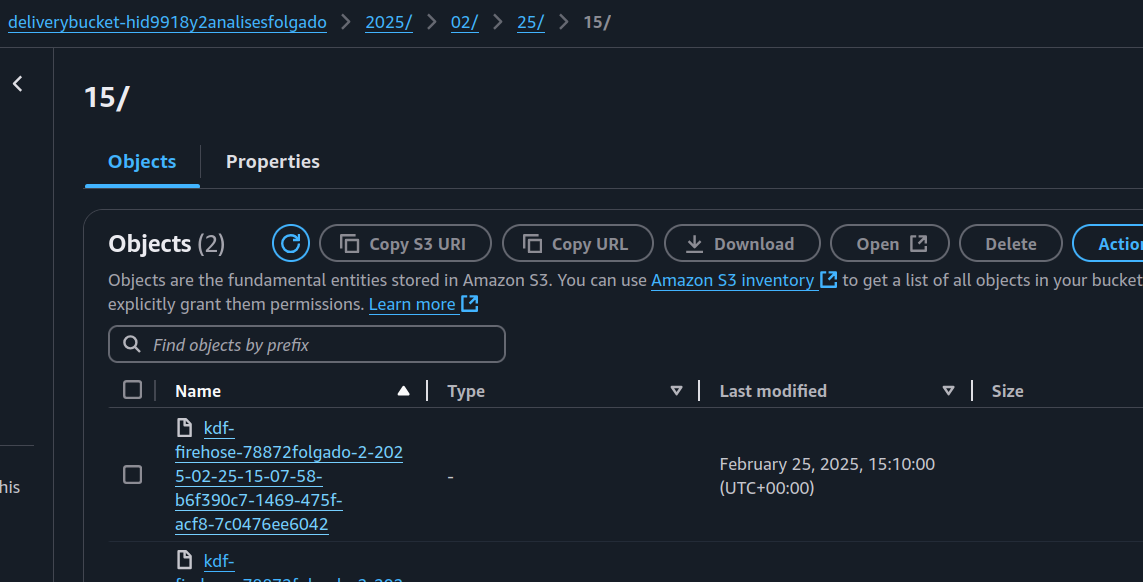This screenshot has height=582, width=1143.
Task: Click the file icon of first kdf-firehose object
Action: tap(184, 428)
